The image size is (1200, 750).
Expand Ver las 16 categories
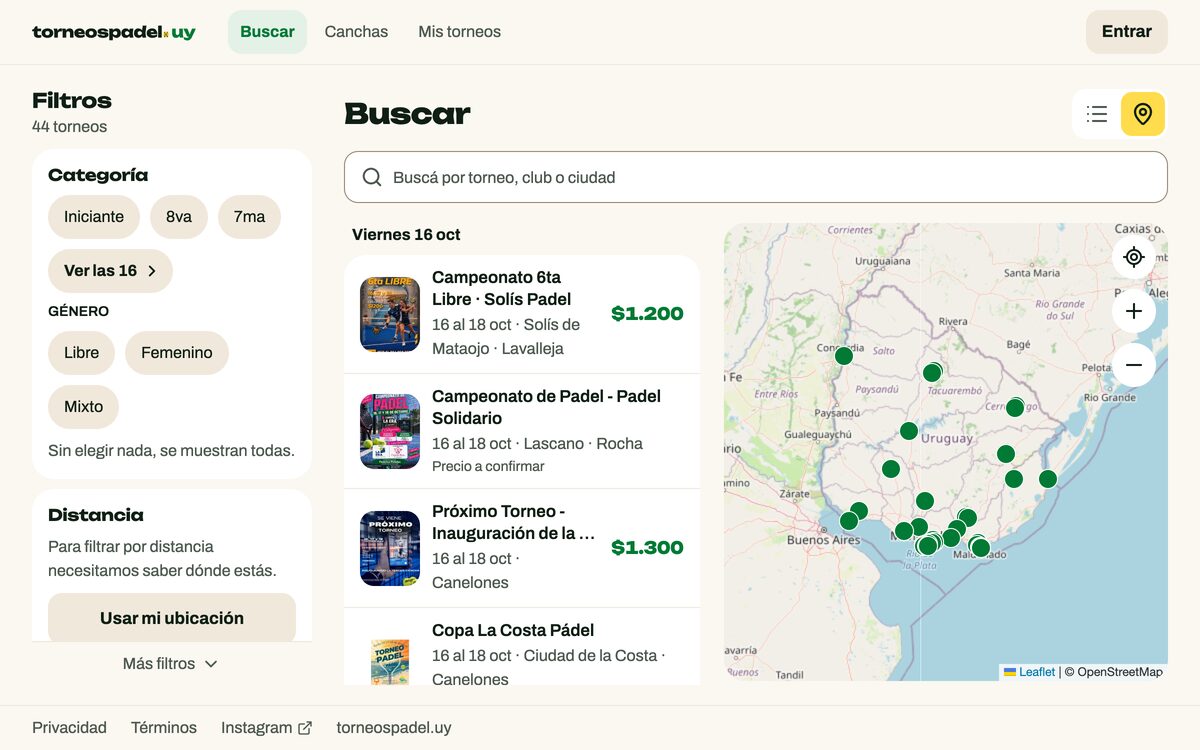[x=110, y=271]
